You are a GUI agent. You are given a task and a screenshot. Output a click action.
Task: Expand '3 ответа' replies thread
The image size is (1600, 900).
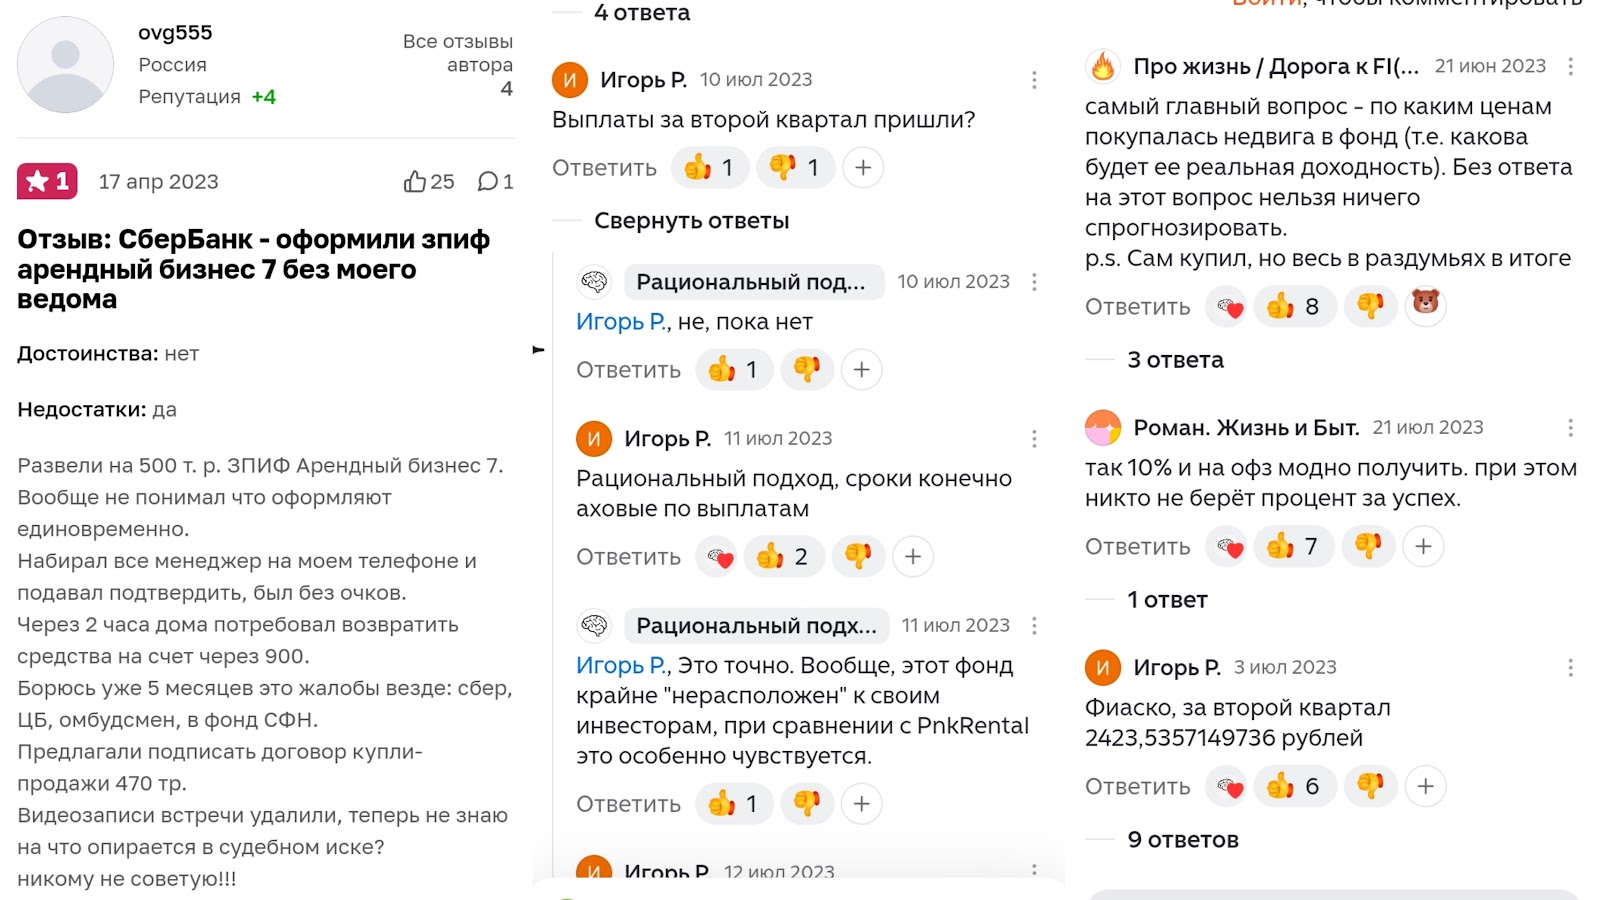pos(1175,360)
